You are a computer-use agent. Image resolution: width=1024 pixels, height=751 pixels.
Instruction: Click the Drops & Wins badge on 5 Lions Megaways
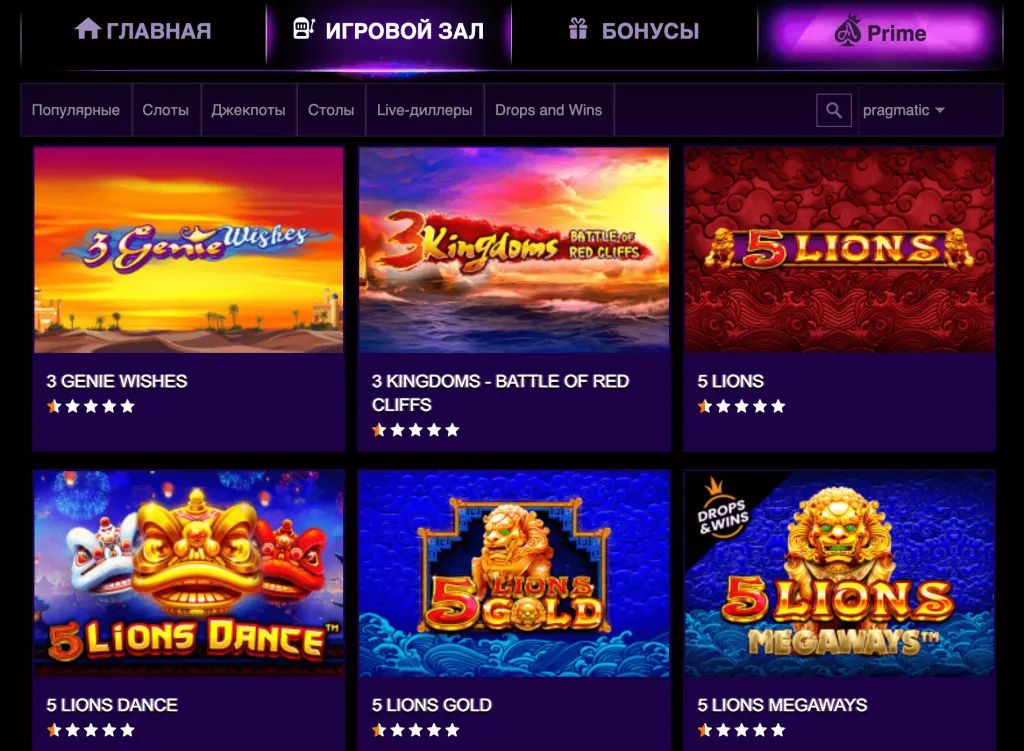tap(721, 509)
